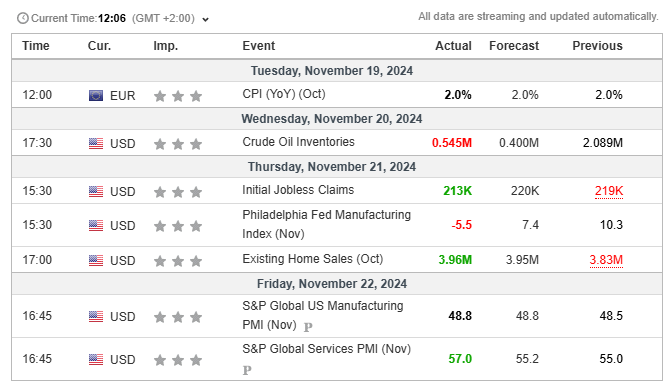The image size is (672, 386).
Task: Click US flag in Philadelphia Fed row
Action: point(96,225)
